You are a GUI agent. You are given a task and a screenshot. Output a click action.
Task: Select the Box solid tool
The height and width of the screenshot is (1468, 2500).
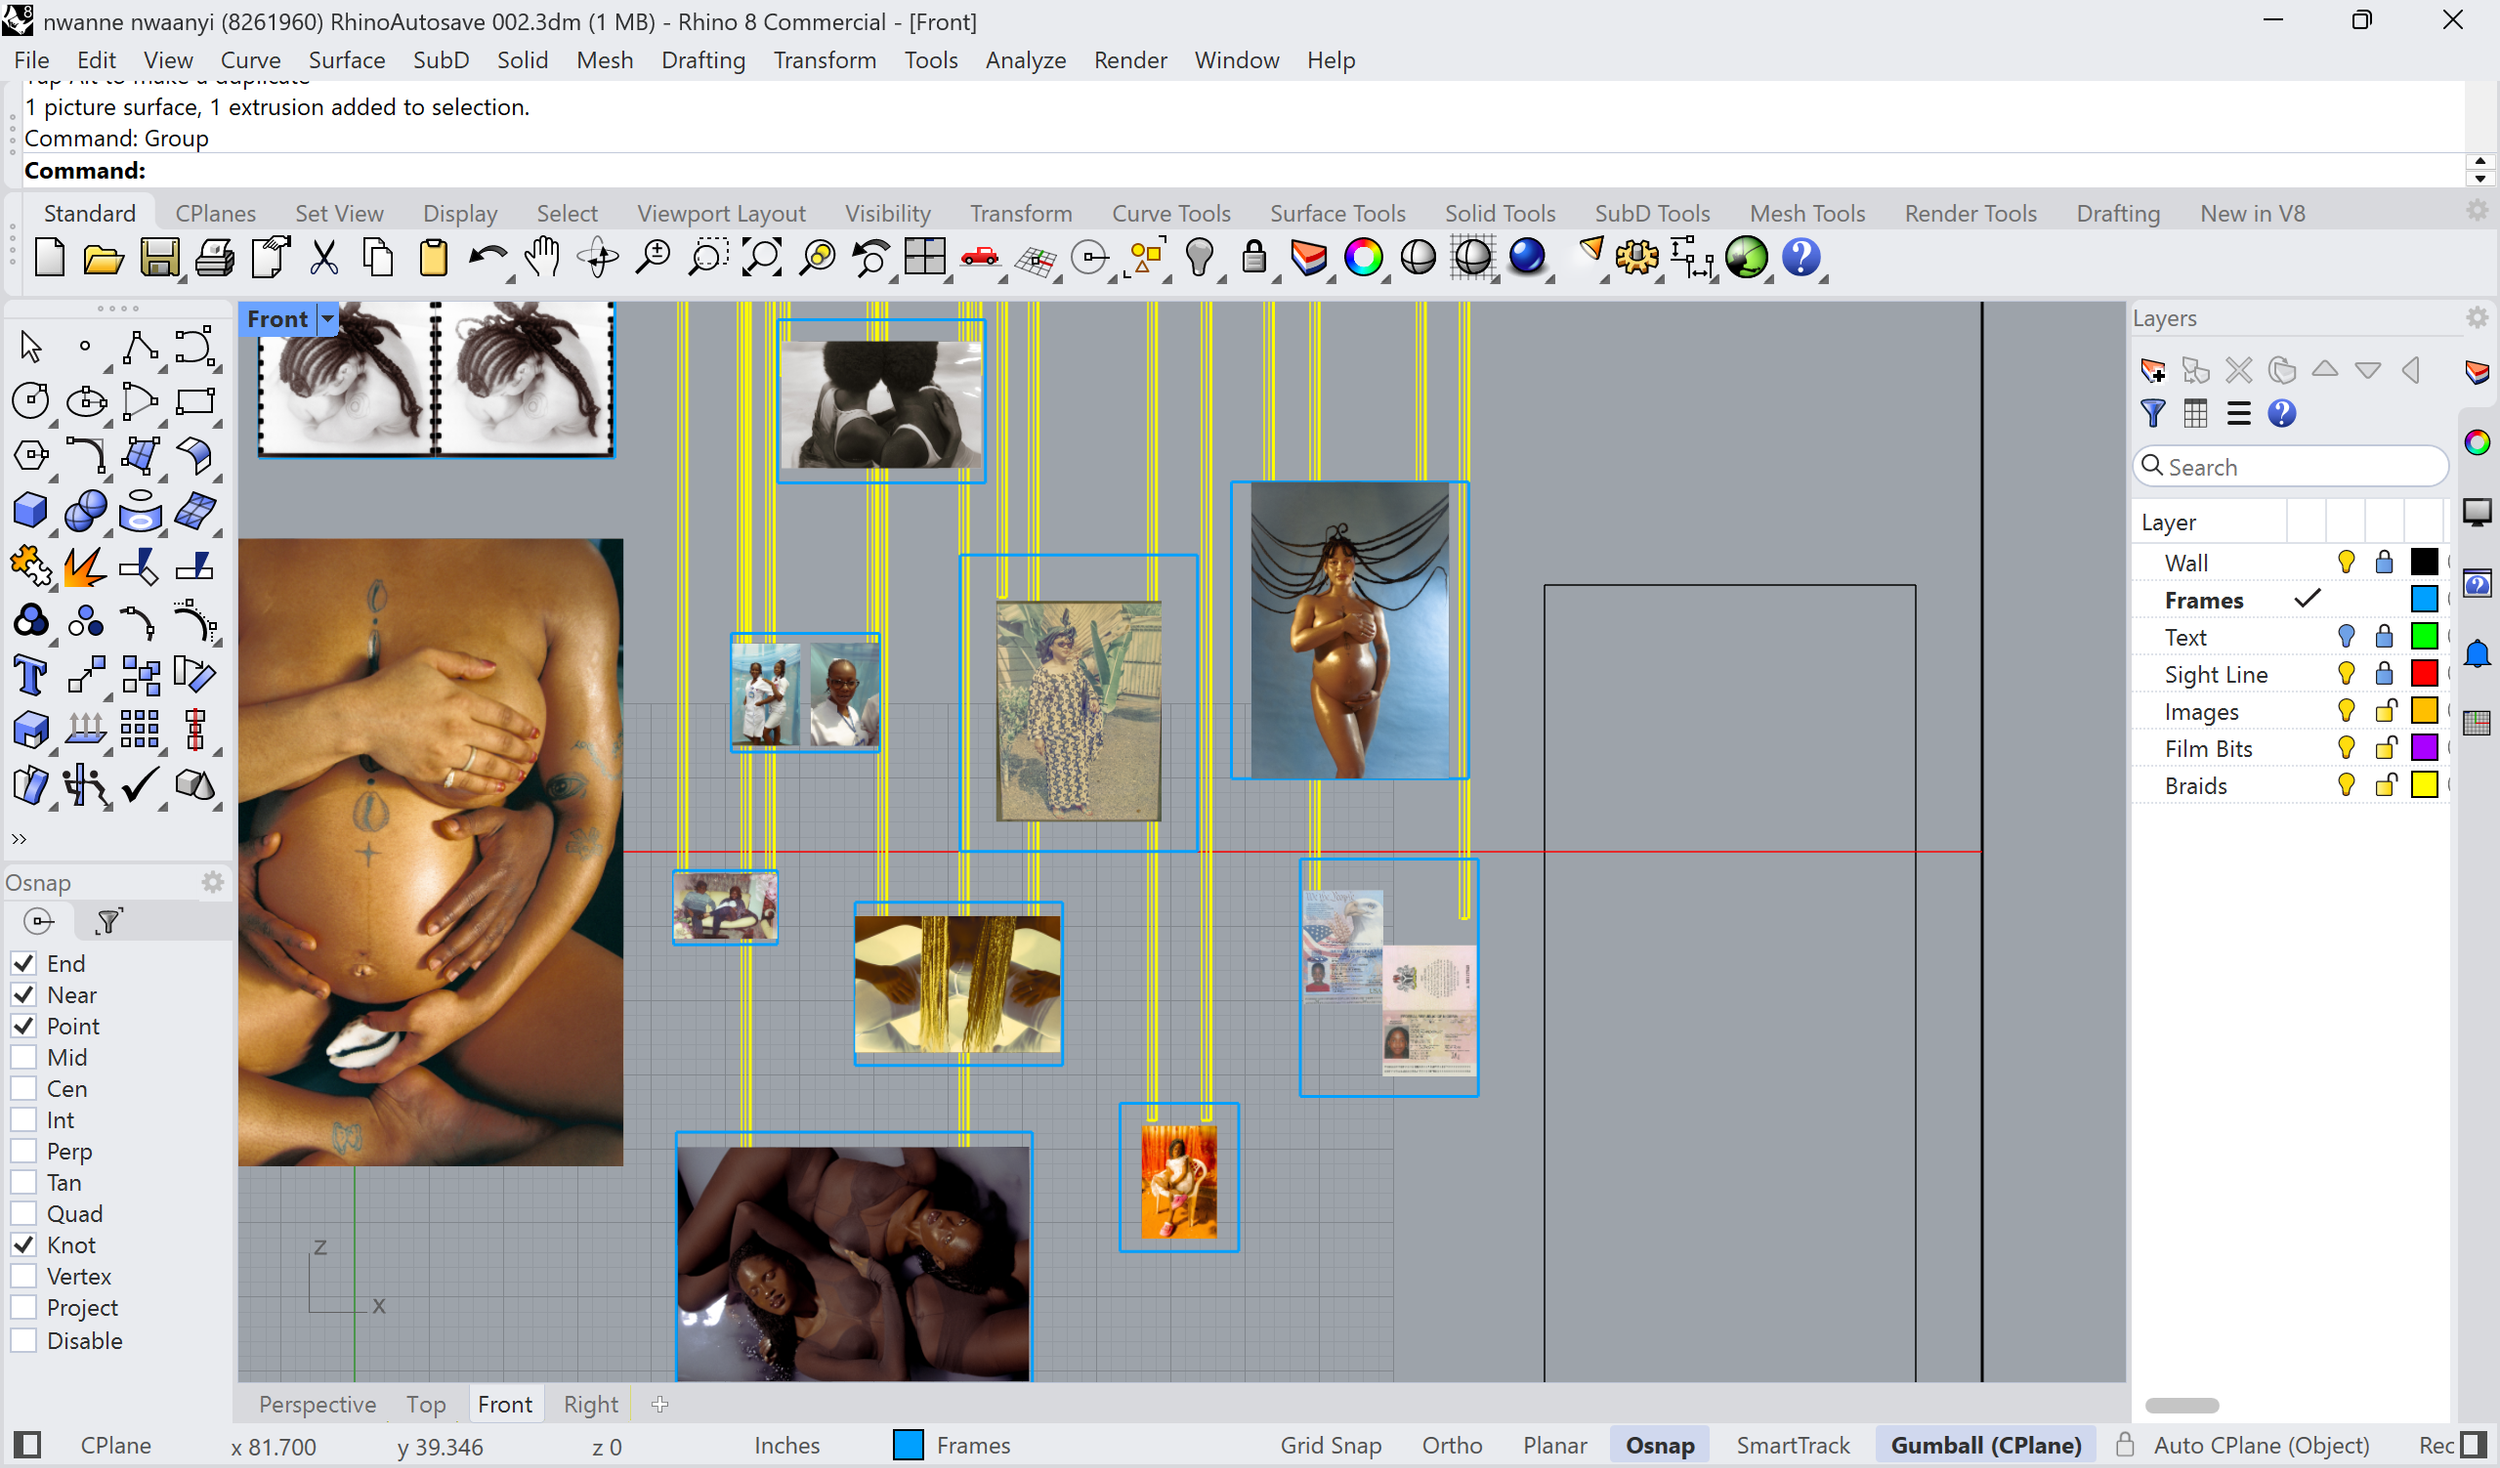[x=30, y=511]
